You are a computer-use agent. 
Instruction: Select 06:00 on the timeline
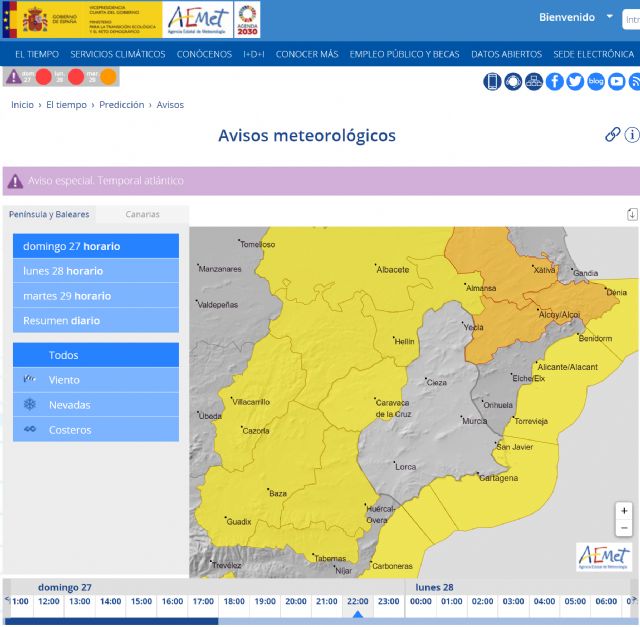[606, 601]
